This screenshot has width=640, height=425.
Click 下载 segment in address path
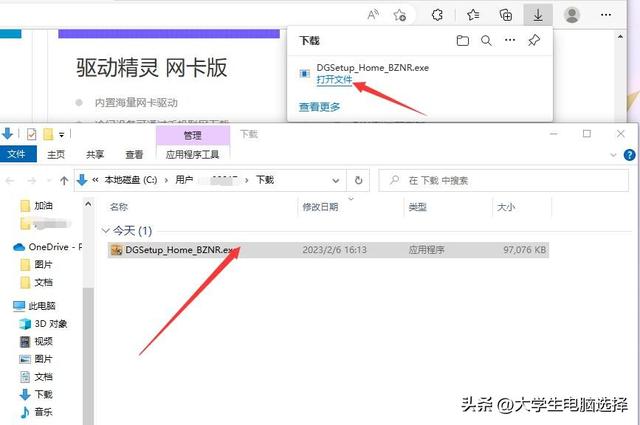click(x=265, y=180)
